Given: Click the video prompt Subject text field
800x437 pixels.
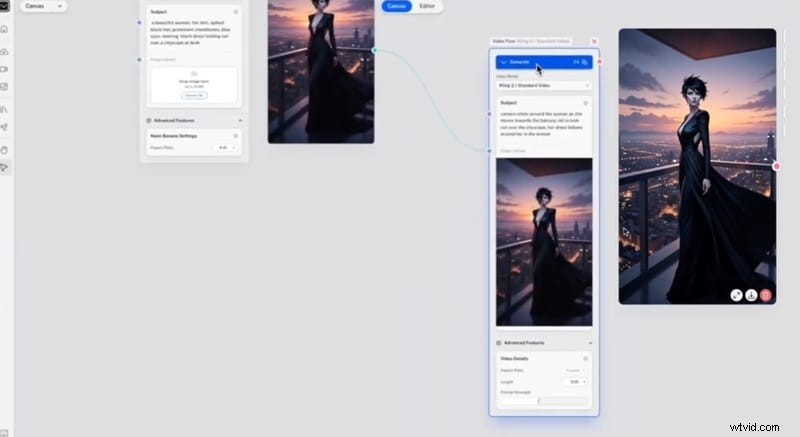Looking at the screenshot, I should [544, 127].
